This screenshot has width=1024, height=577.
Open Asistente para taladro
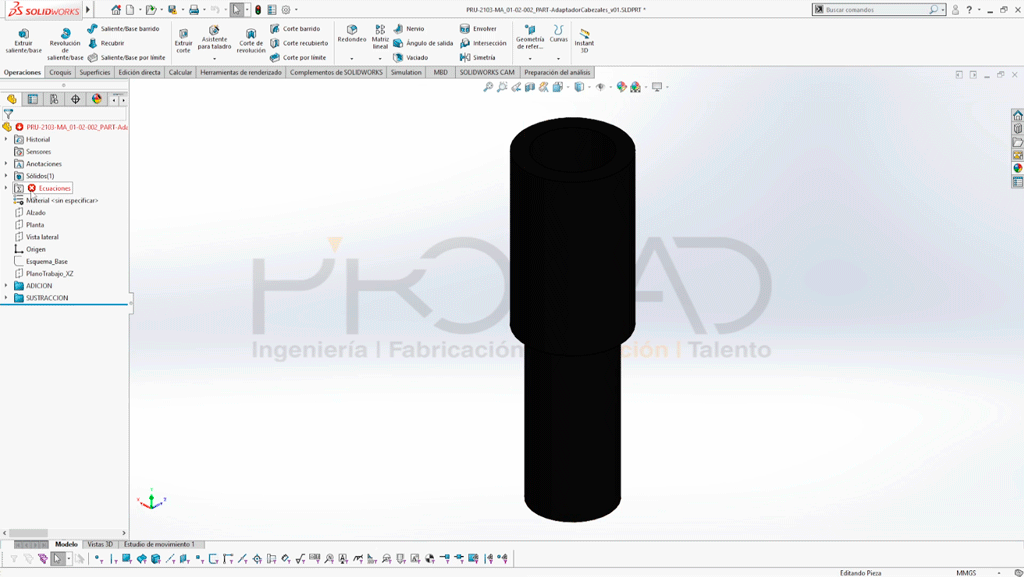214,39
